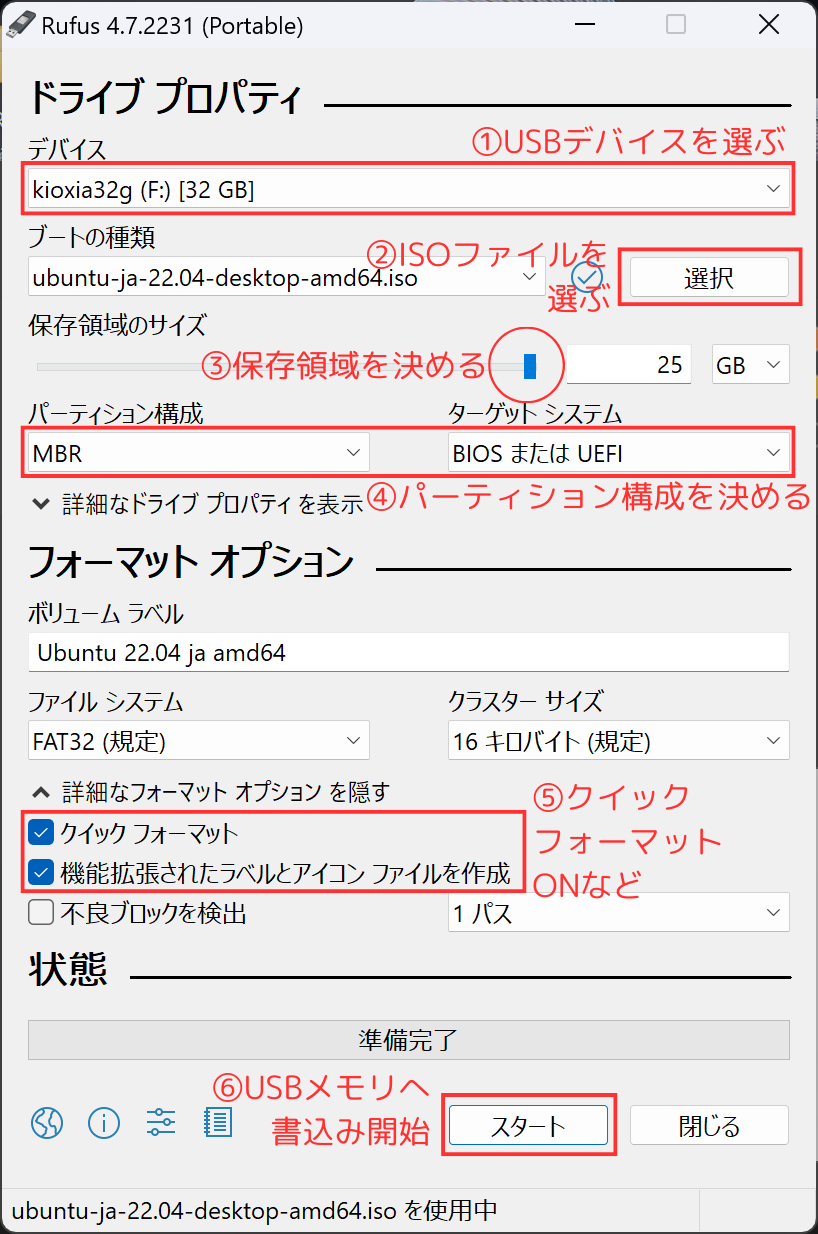This screenshot has height=1234, width=818.
Task: Click the Rufus USB icon in title bar
Action: pos(20,26)
